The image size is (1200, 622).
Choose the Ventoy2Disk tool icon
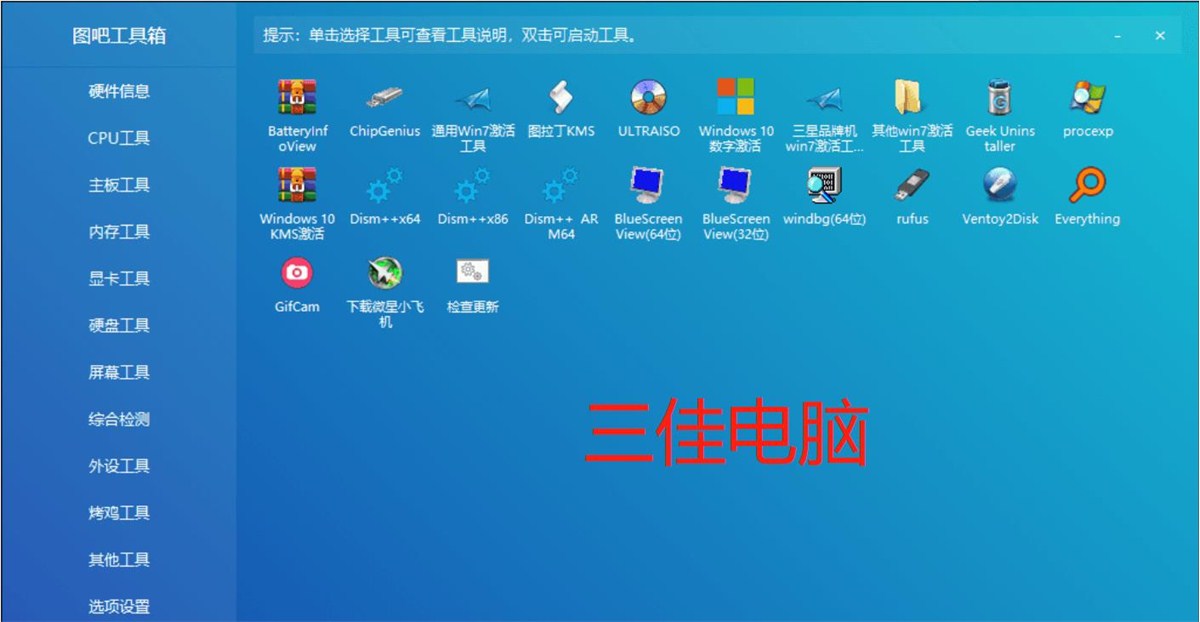pos(999,185)
